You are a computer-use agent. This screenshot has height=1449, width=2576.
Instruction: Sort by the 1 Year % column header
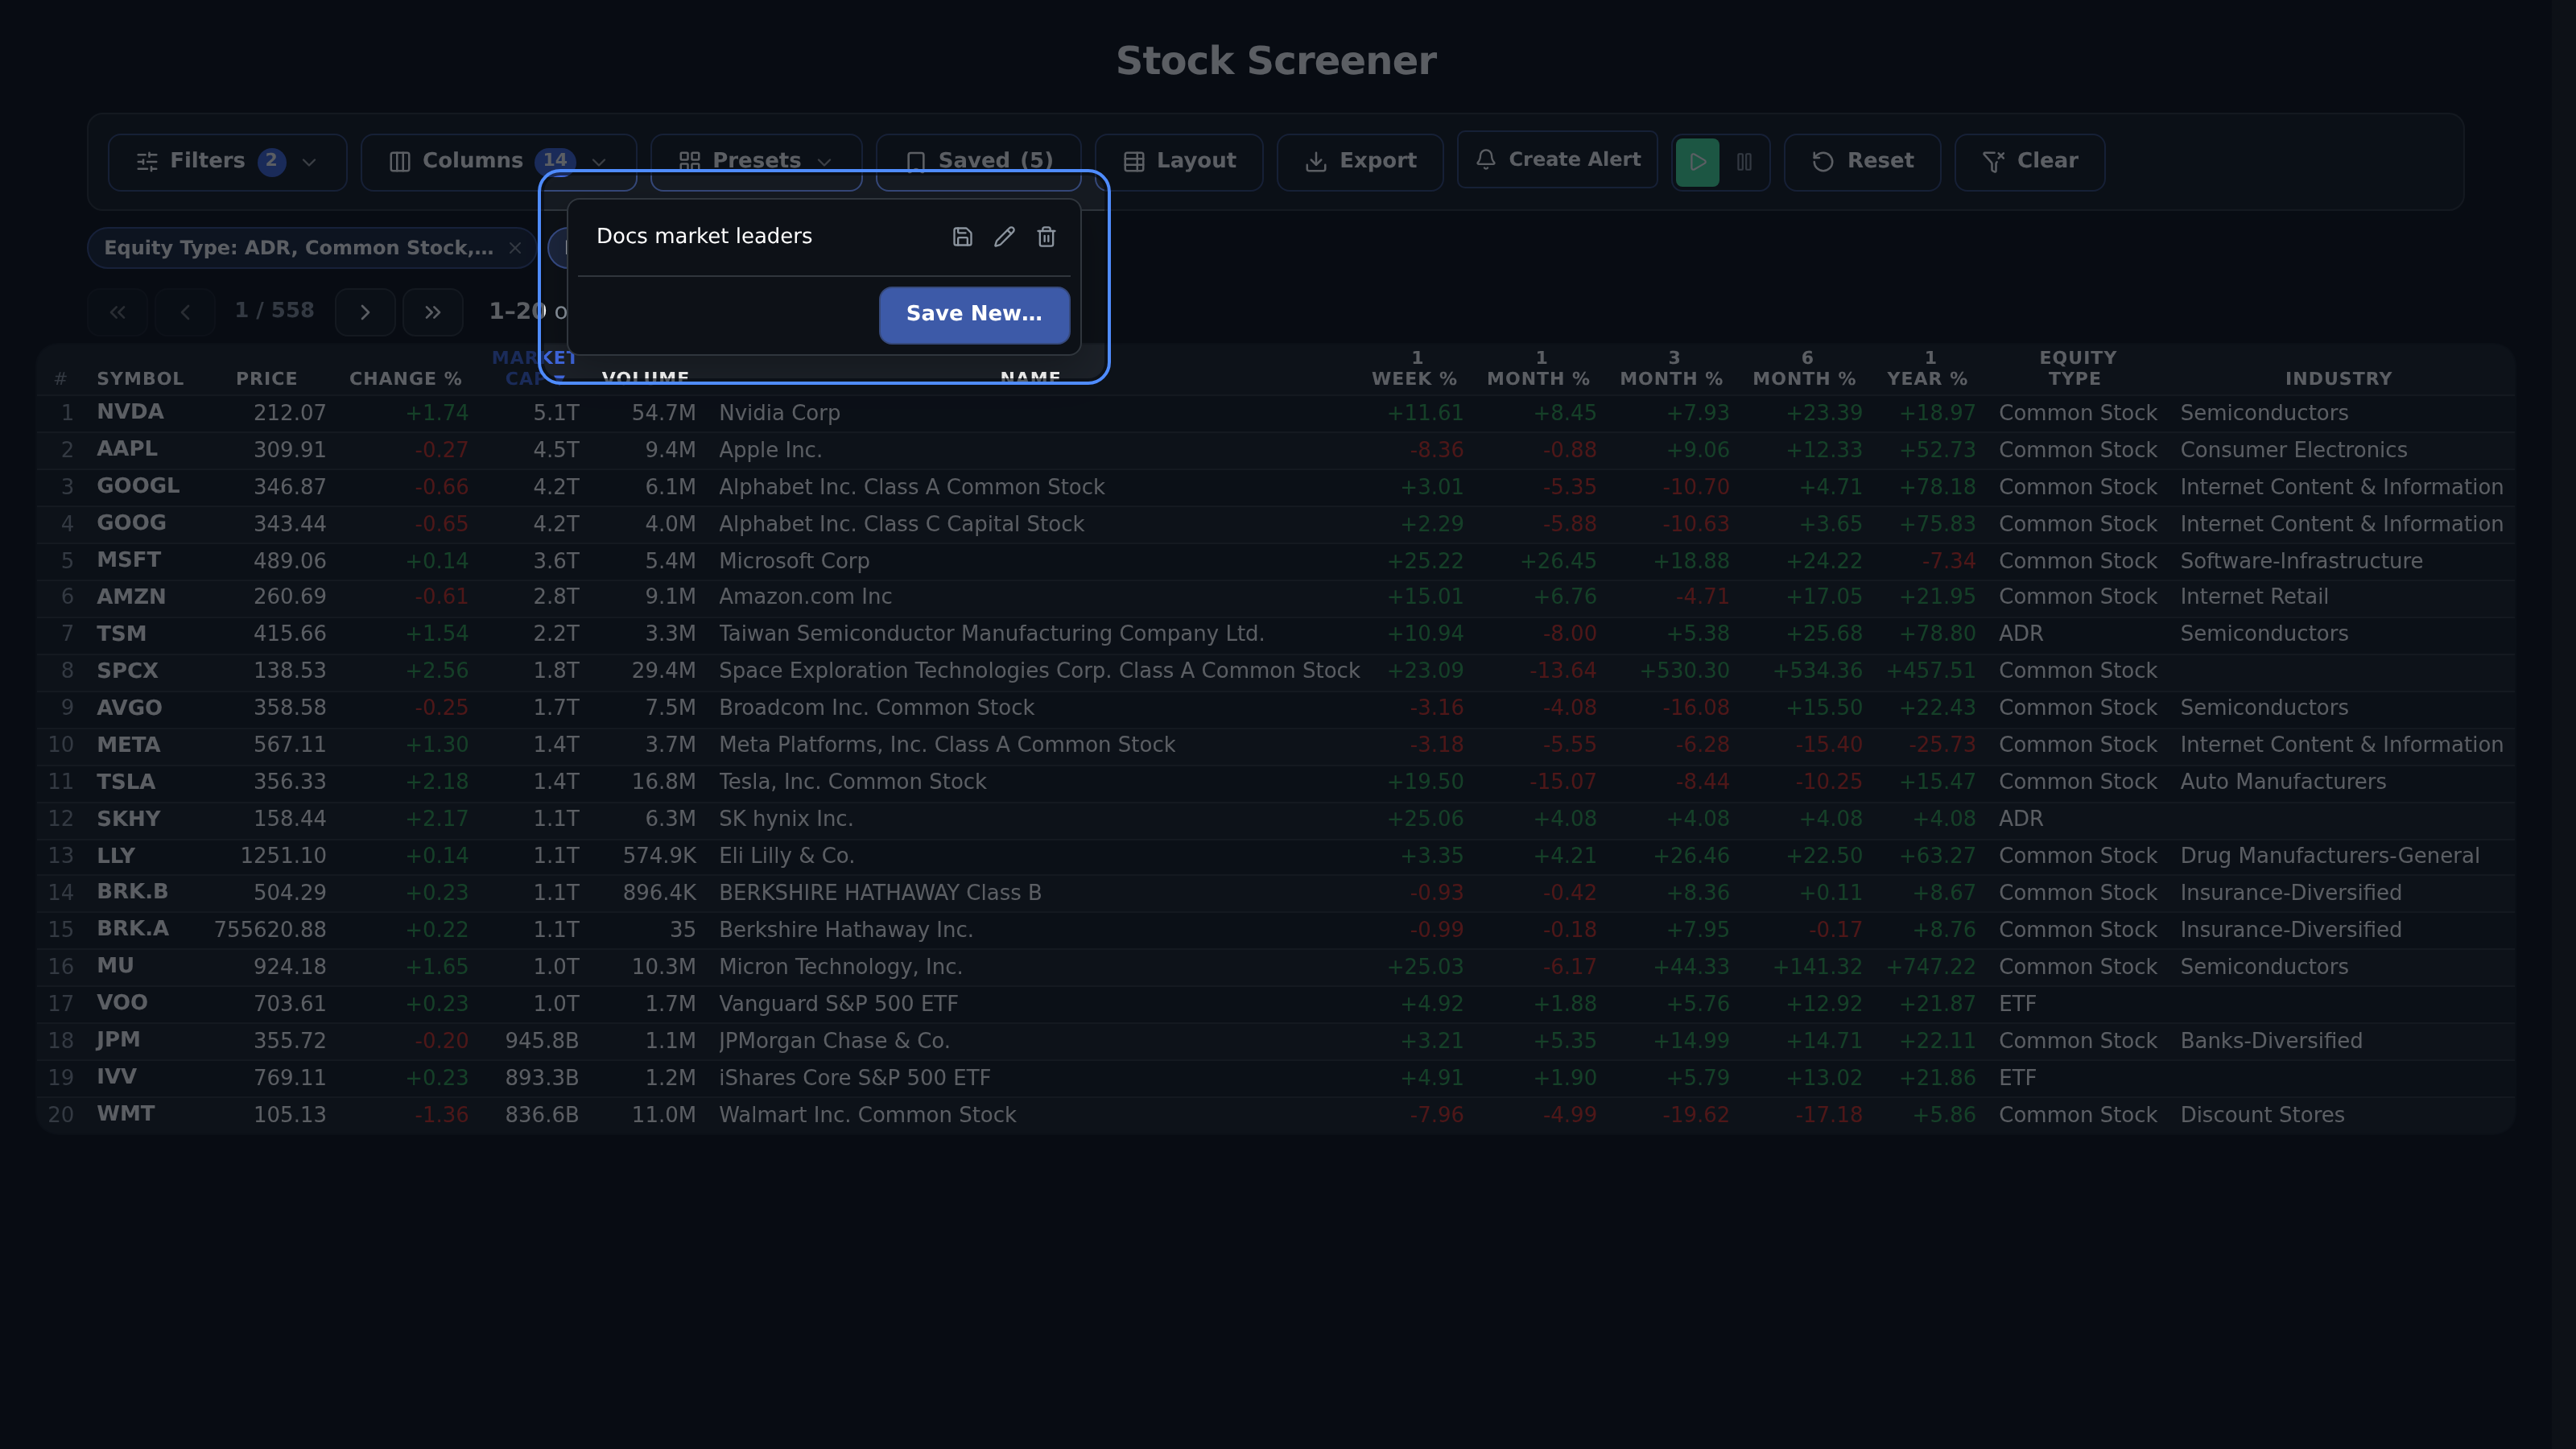coord(1927,368)
